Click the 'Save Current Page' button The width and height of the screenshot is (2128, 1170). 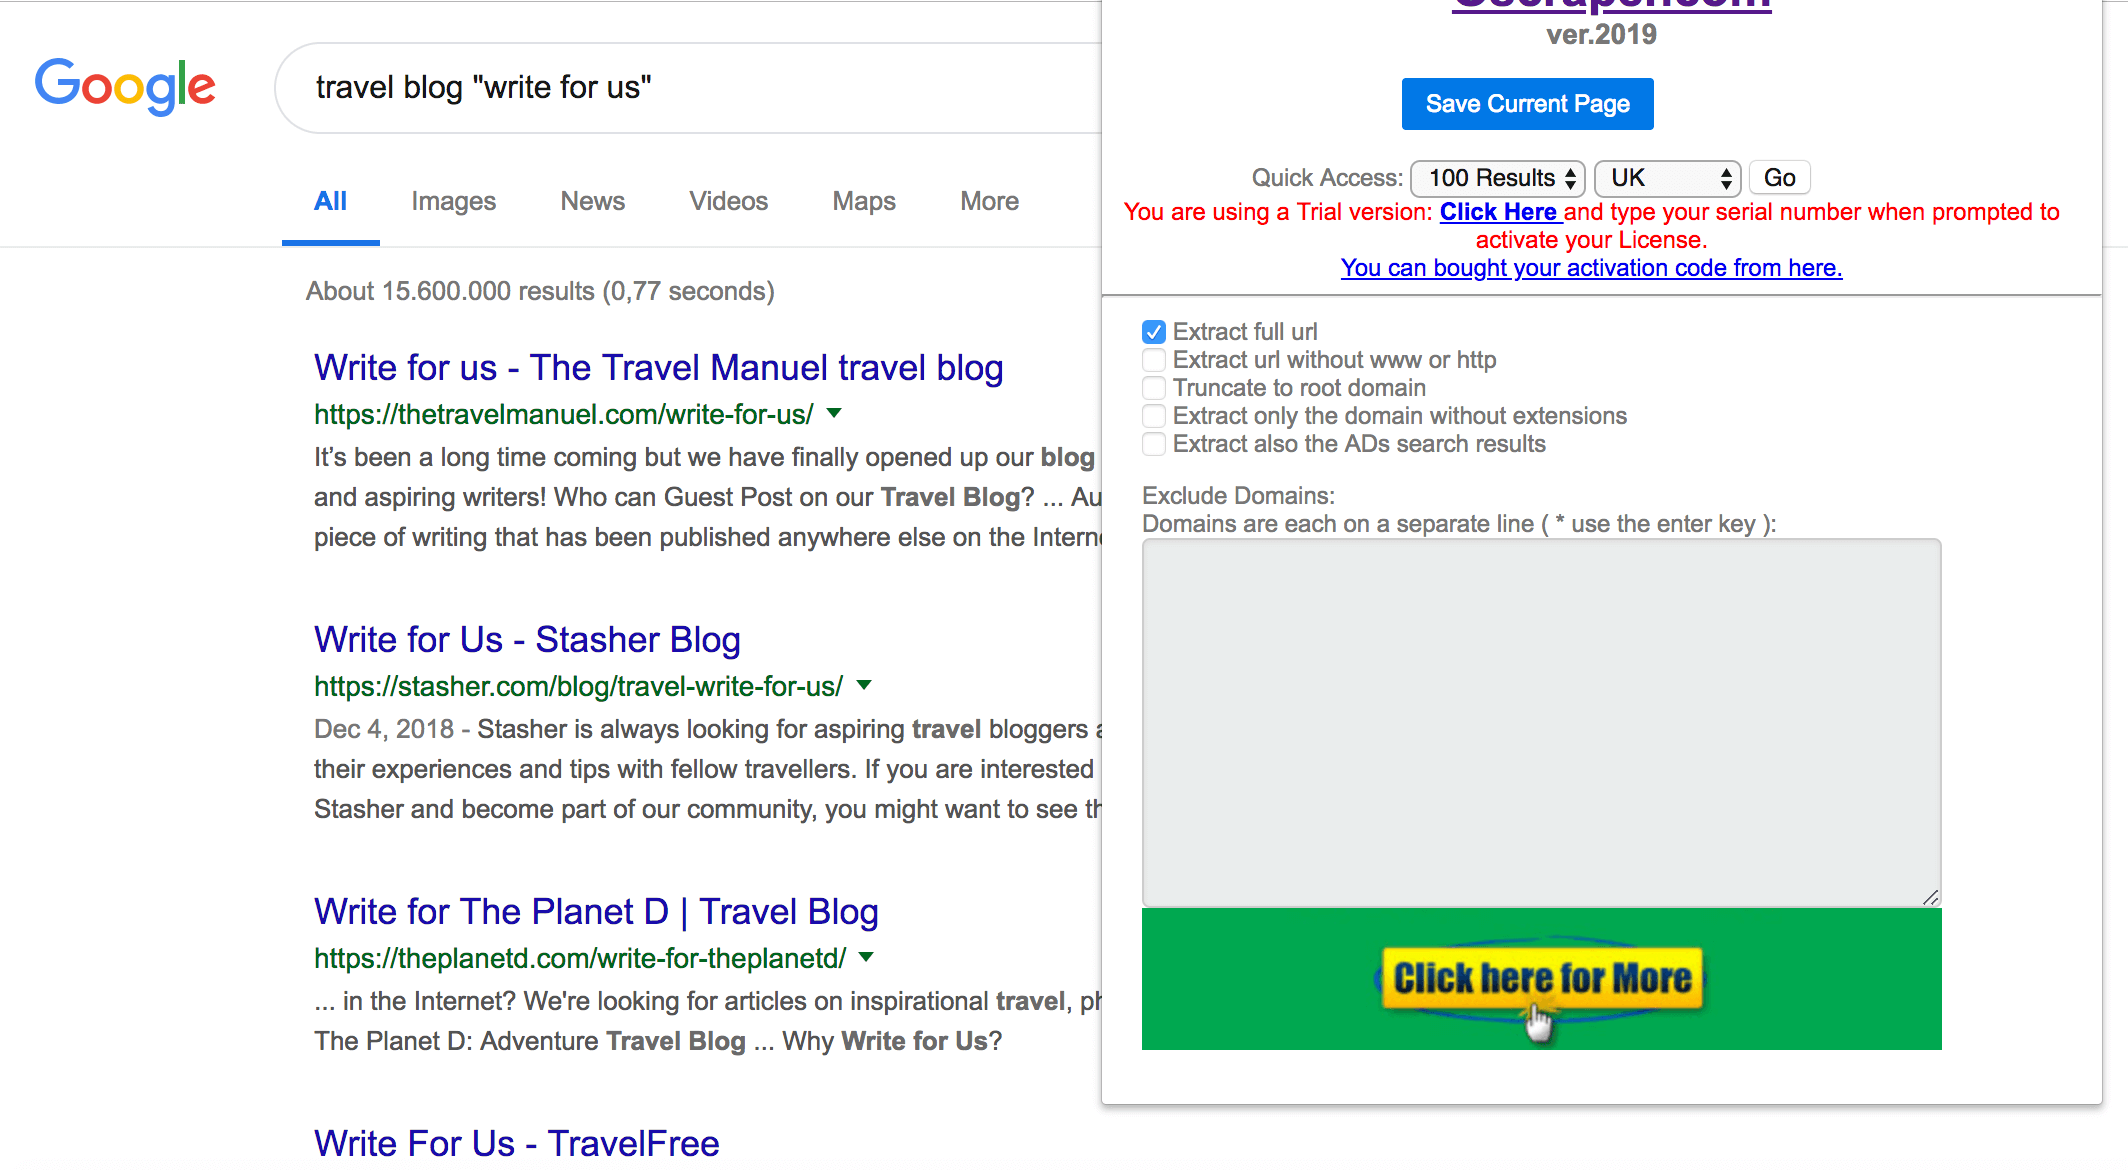(1528, 104)
